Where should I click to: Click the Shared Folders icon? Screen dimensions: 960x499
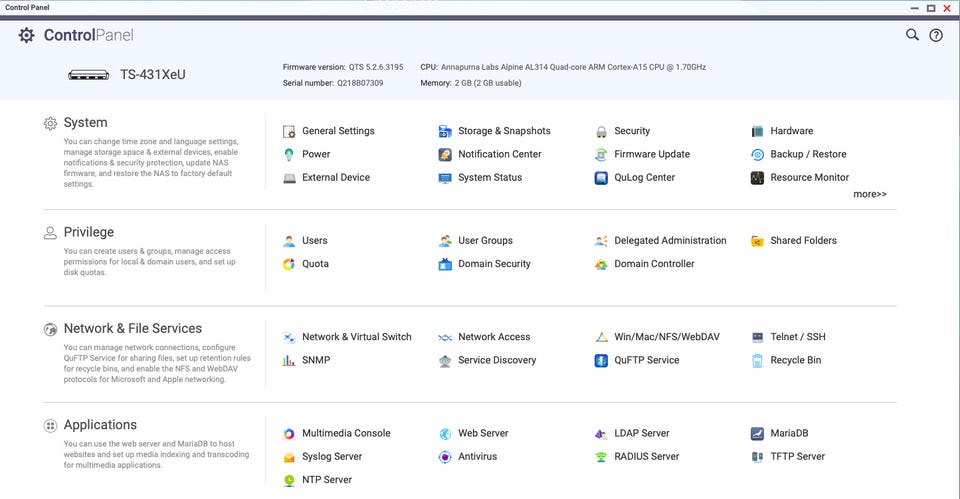758,241
